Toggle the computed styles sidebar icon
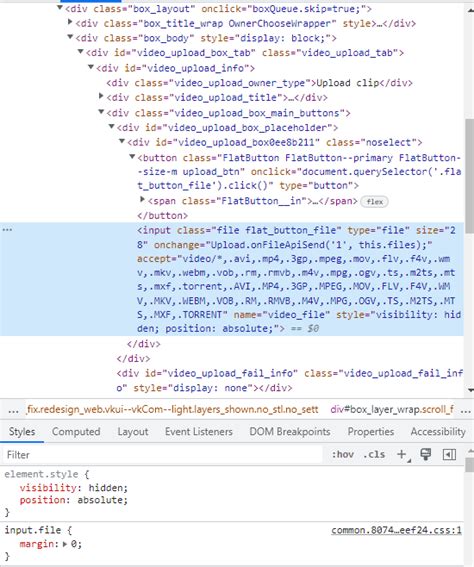 [449, 455]
